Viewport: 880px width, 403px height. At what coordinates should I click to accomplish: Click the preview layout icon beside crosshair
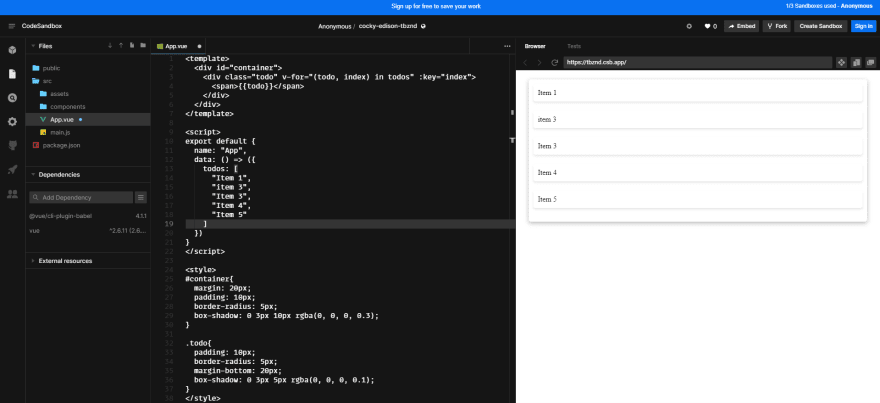coord(856,62)
